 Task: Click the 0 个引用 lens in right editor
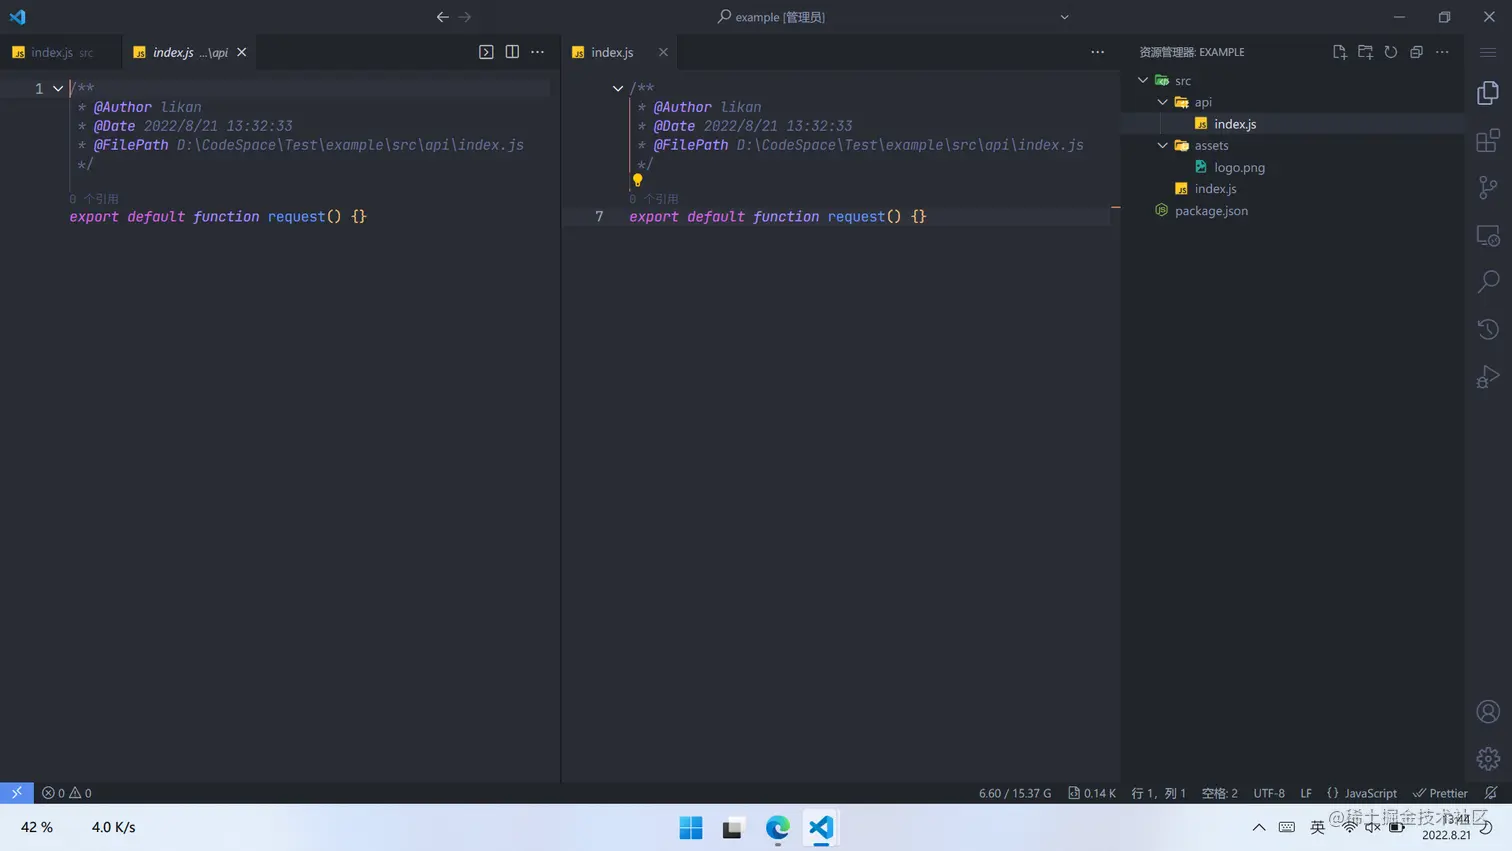(x=654, y=199)
